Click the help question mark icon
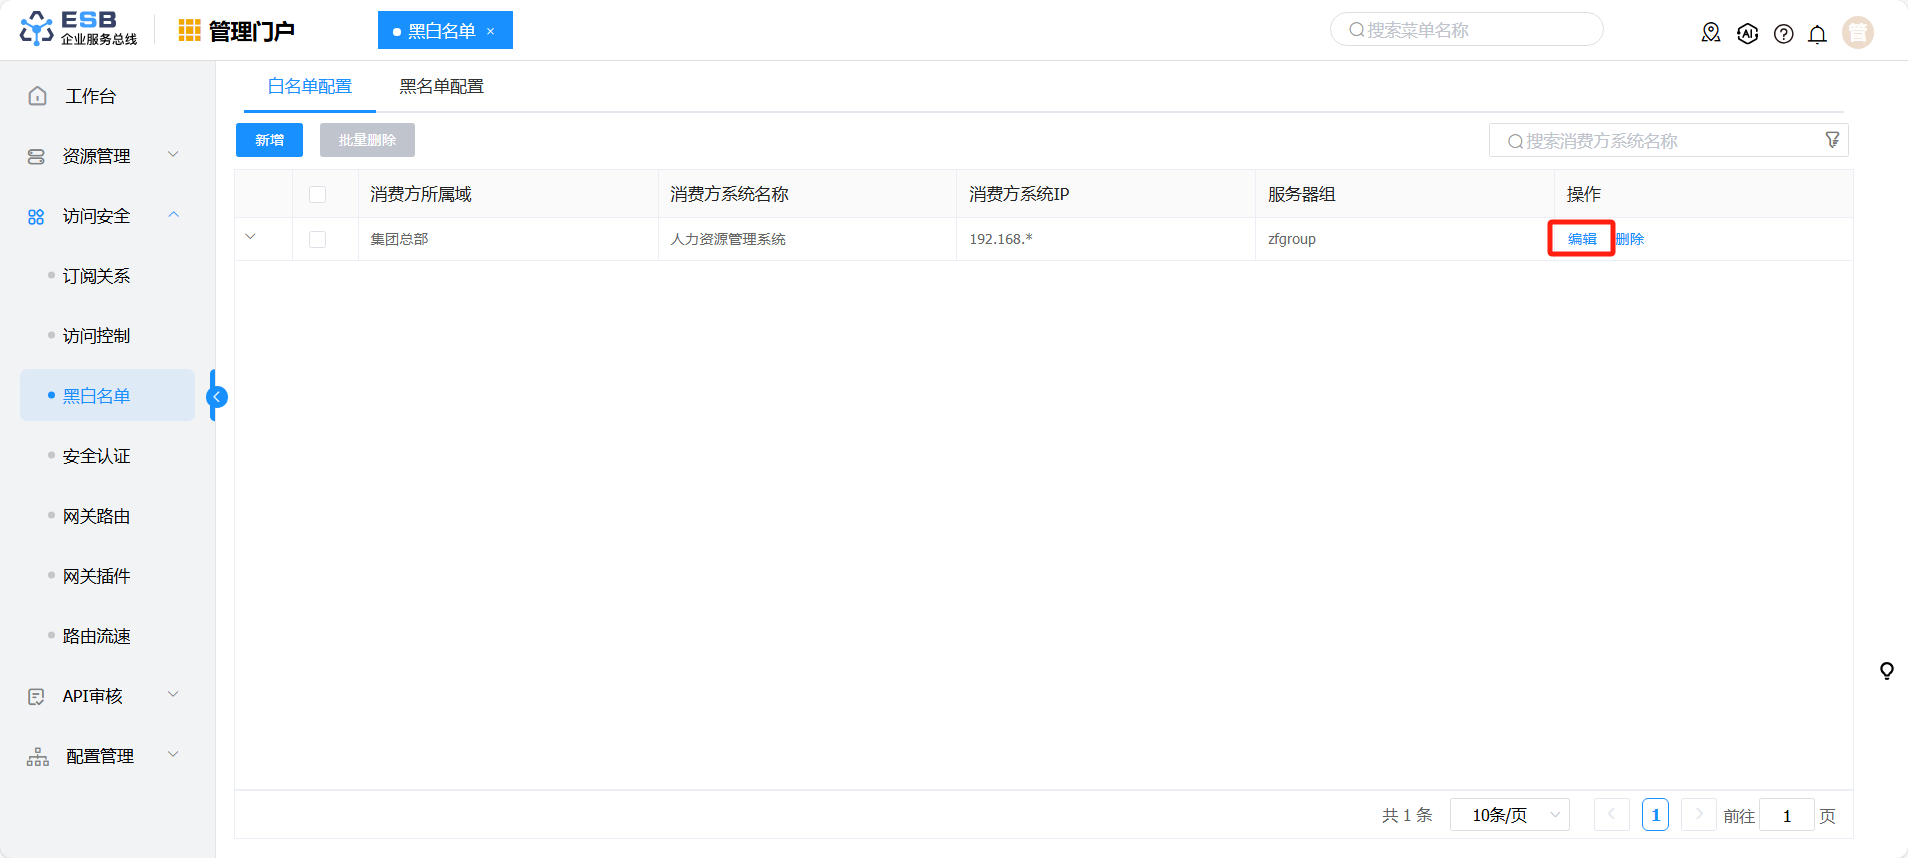Image resolution: width=1908 pixels, height=858 pixels. (x=1783, y=34)
